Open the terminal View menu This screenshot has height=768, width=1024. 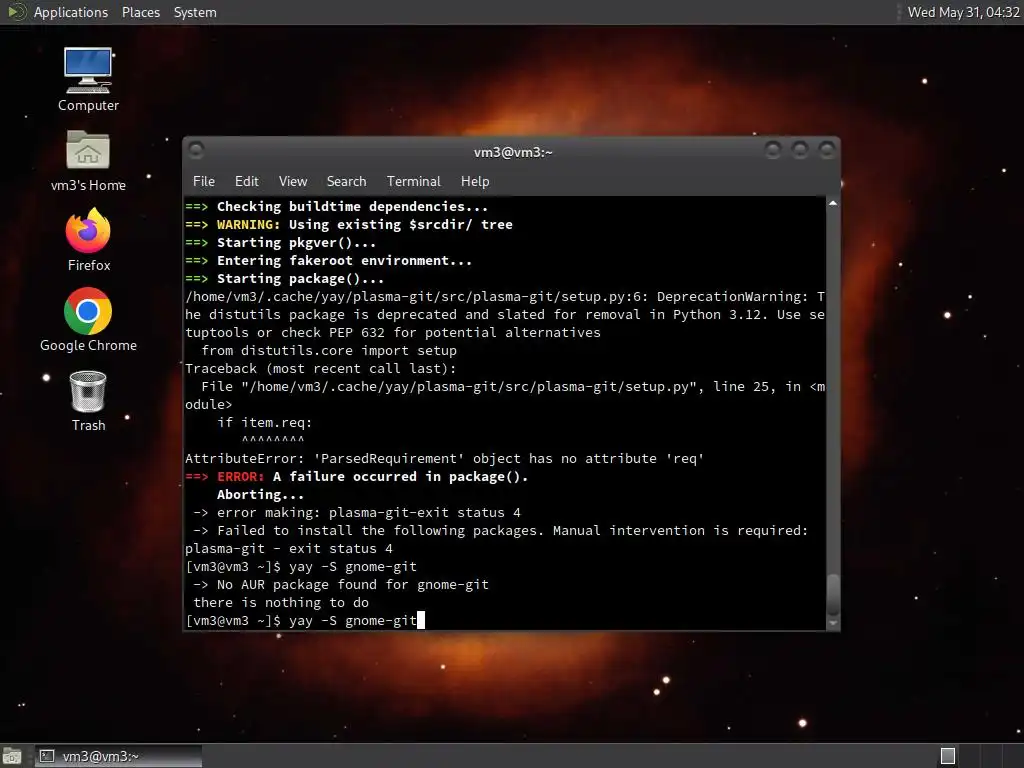tap(293, 181)
